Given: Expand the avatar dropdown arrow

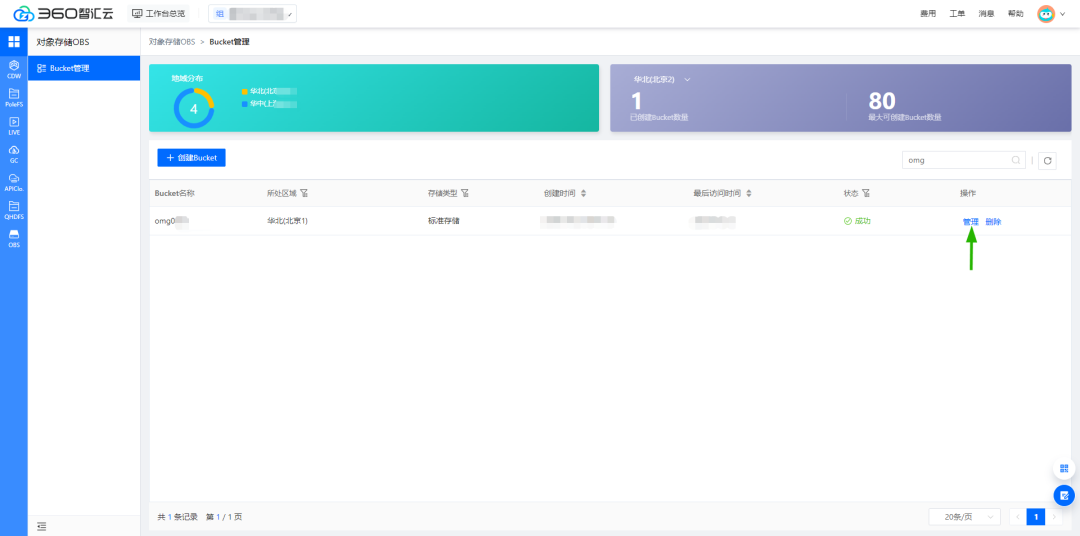Looking at the screenshot, I should point(1063,14).
